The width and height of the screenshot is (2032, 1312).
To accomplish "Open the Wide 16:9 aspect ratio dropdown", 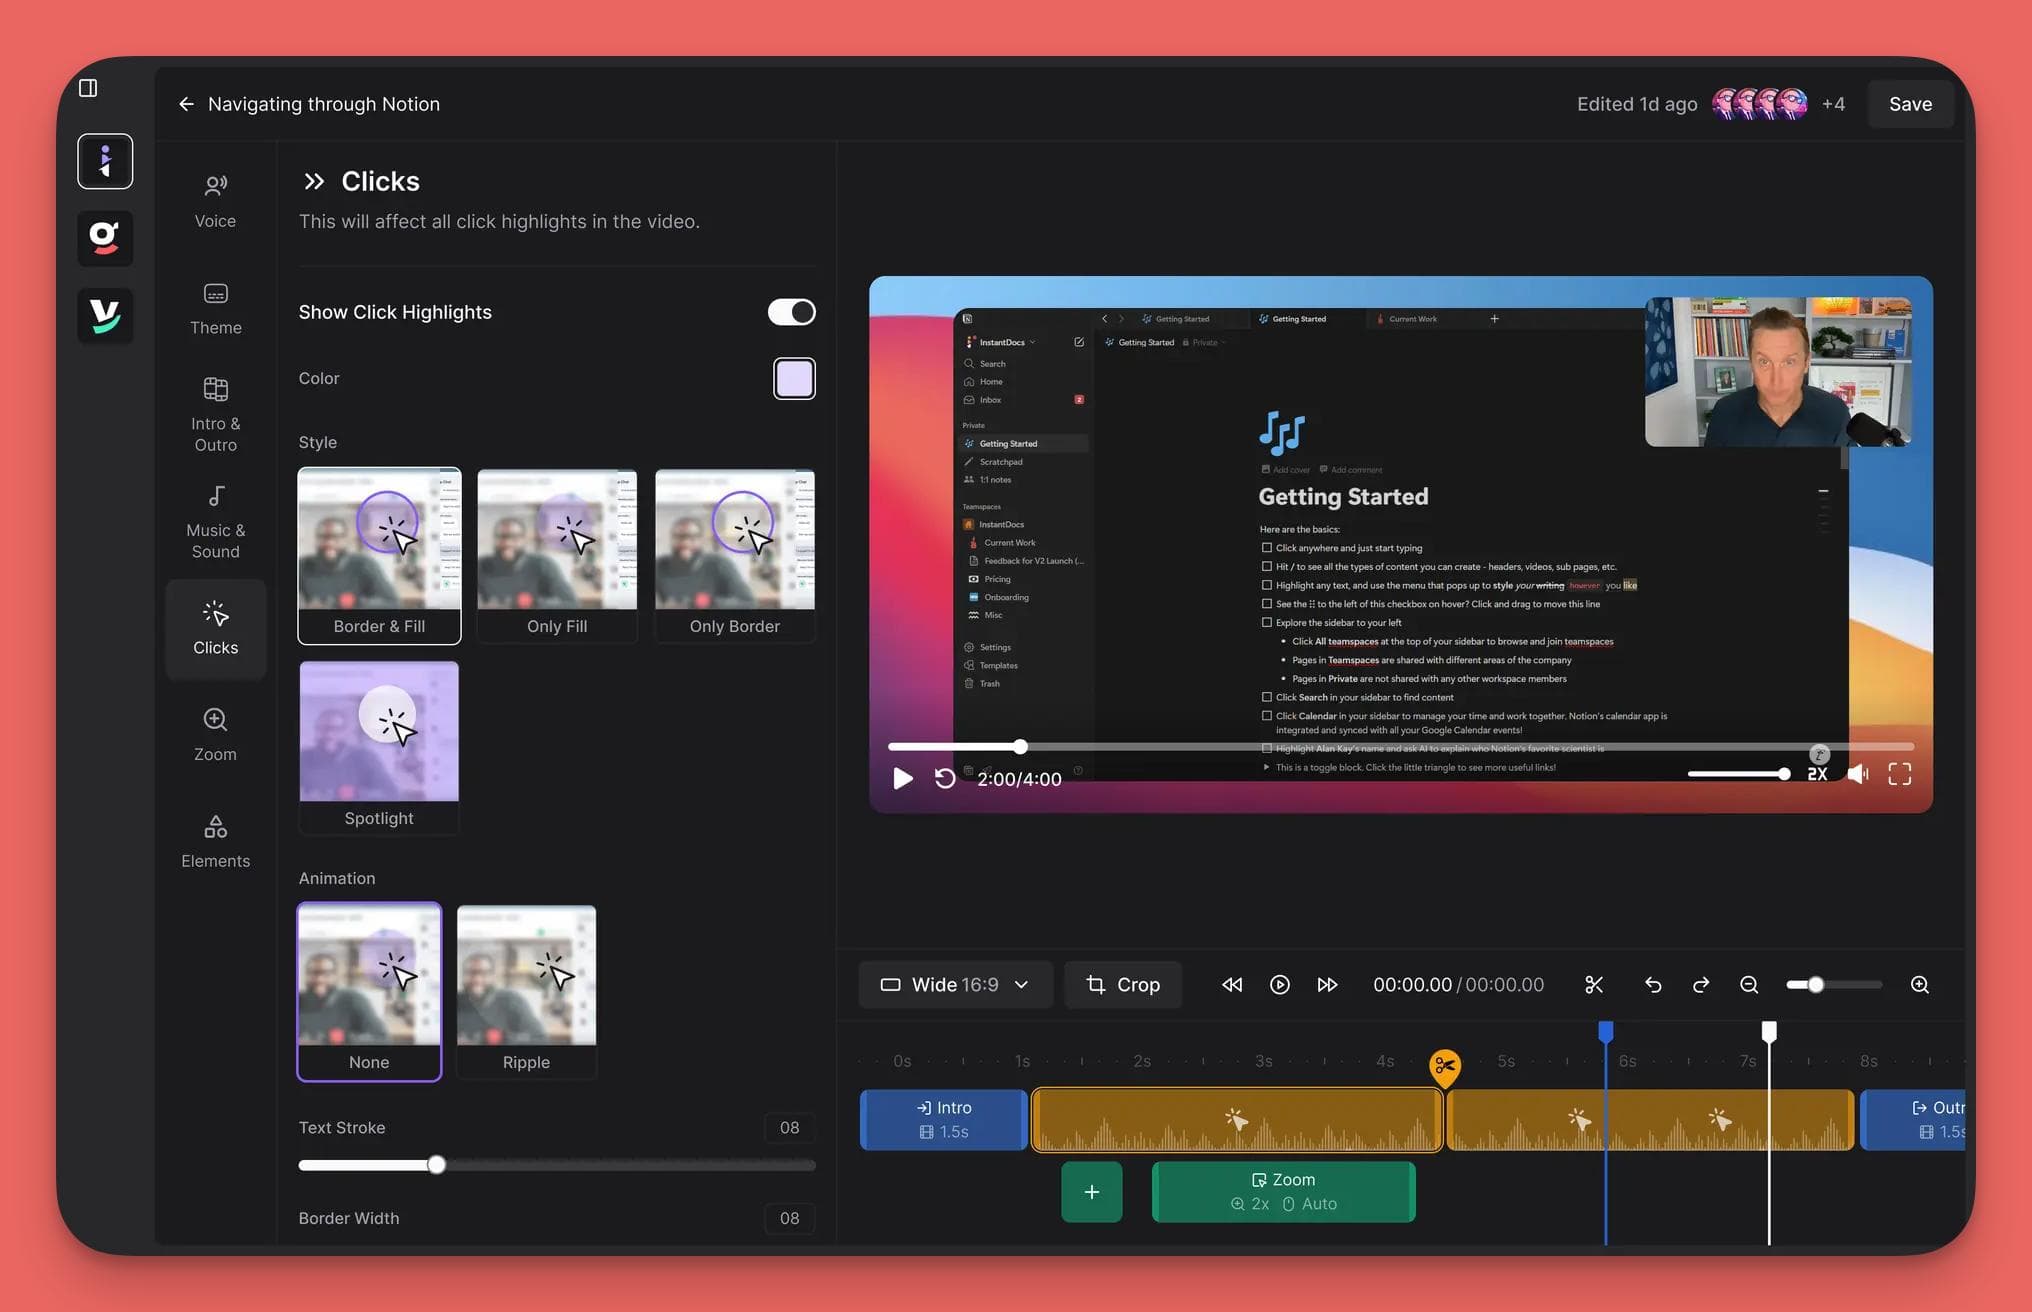I will 954,984.
